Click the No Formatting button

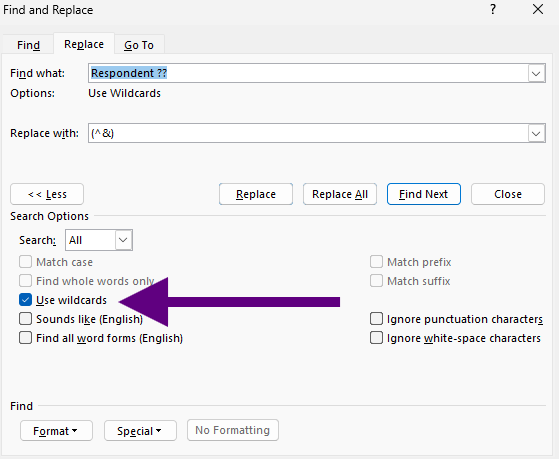[x=232, y=430]
